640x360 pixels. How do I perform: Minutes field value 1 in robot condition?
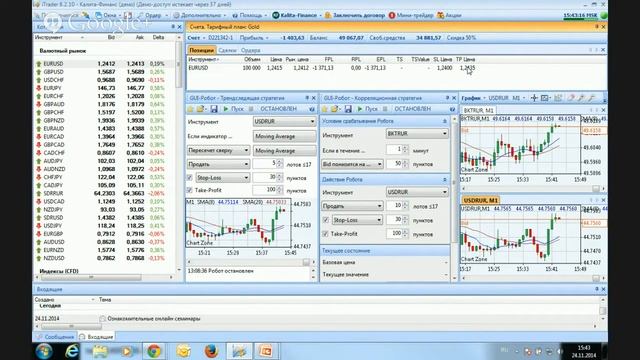(398, 150)
